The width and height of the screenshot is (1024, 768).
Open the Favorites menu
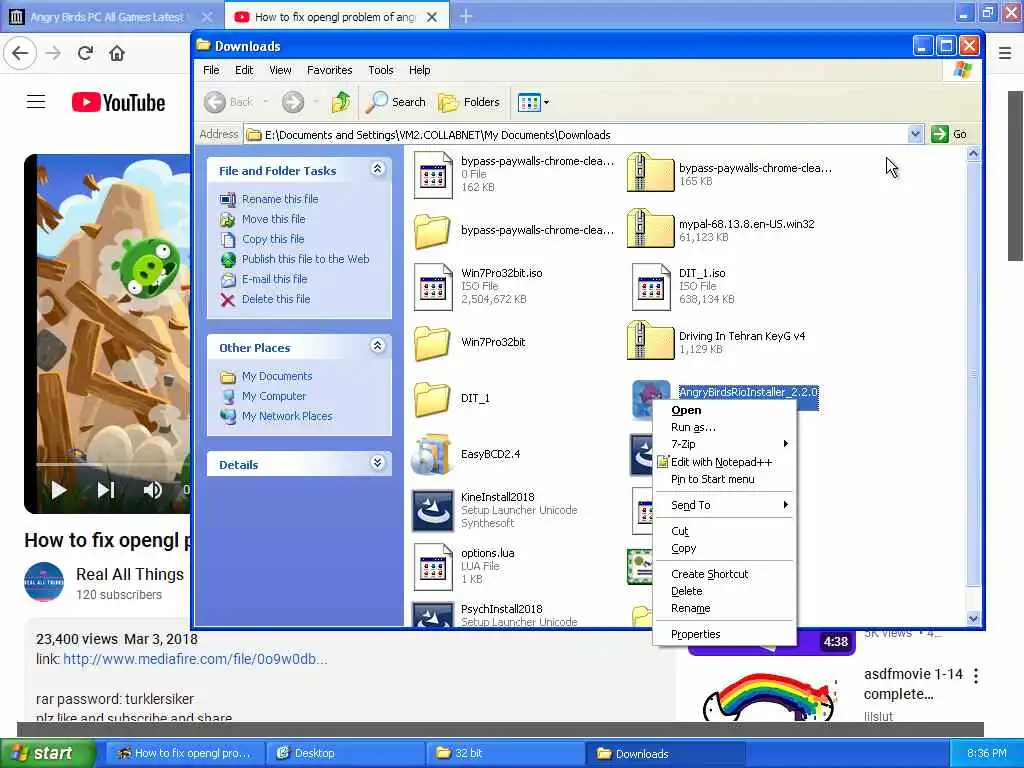coord(329,70)
